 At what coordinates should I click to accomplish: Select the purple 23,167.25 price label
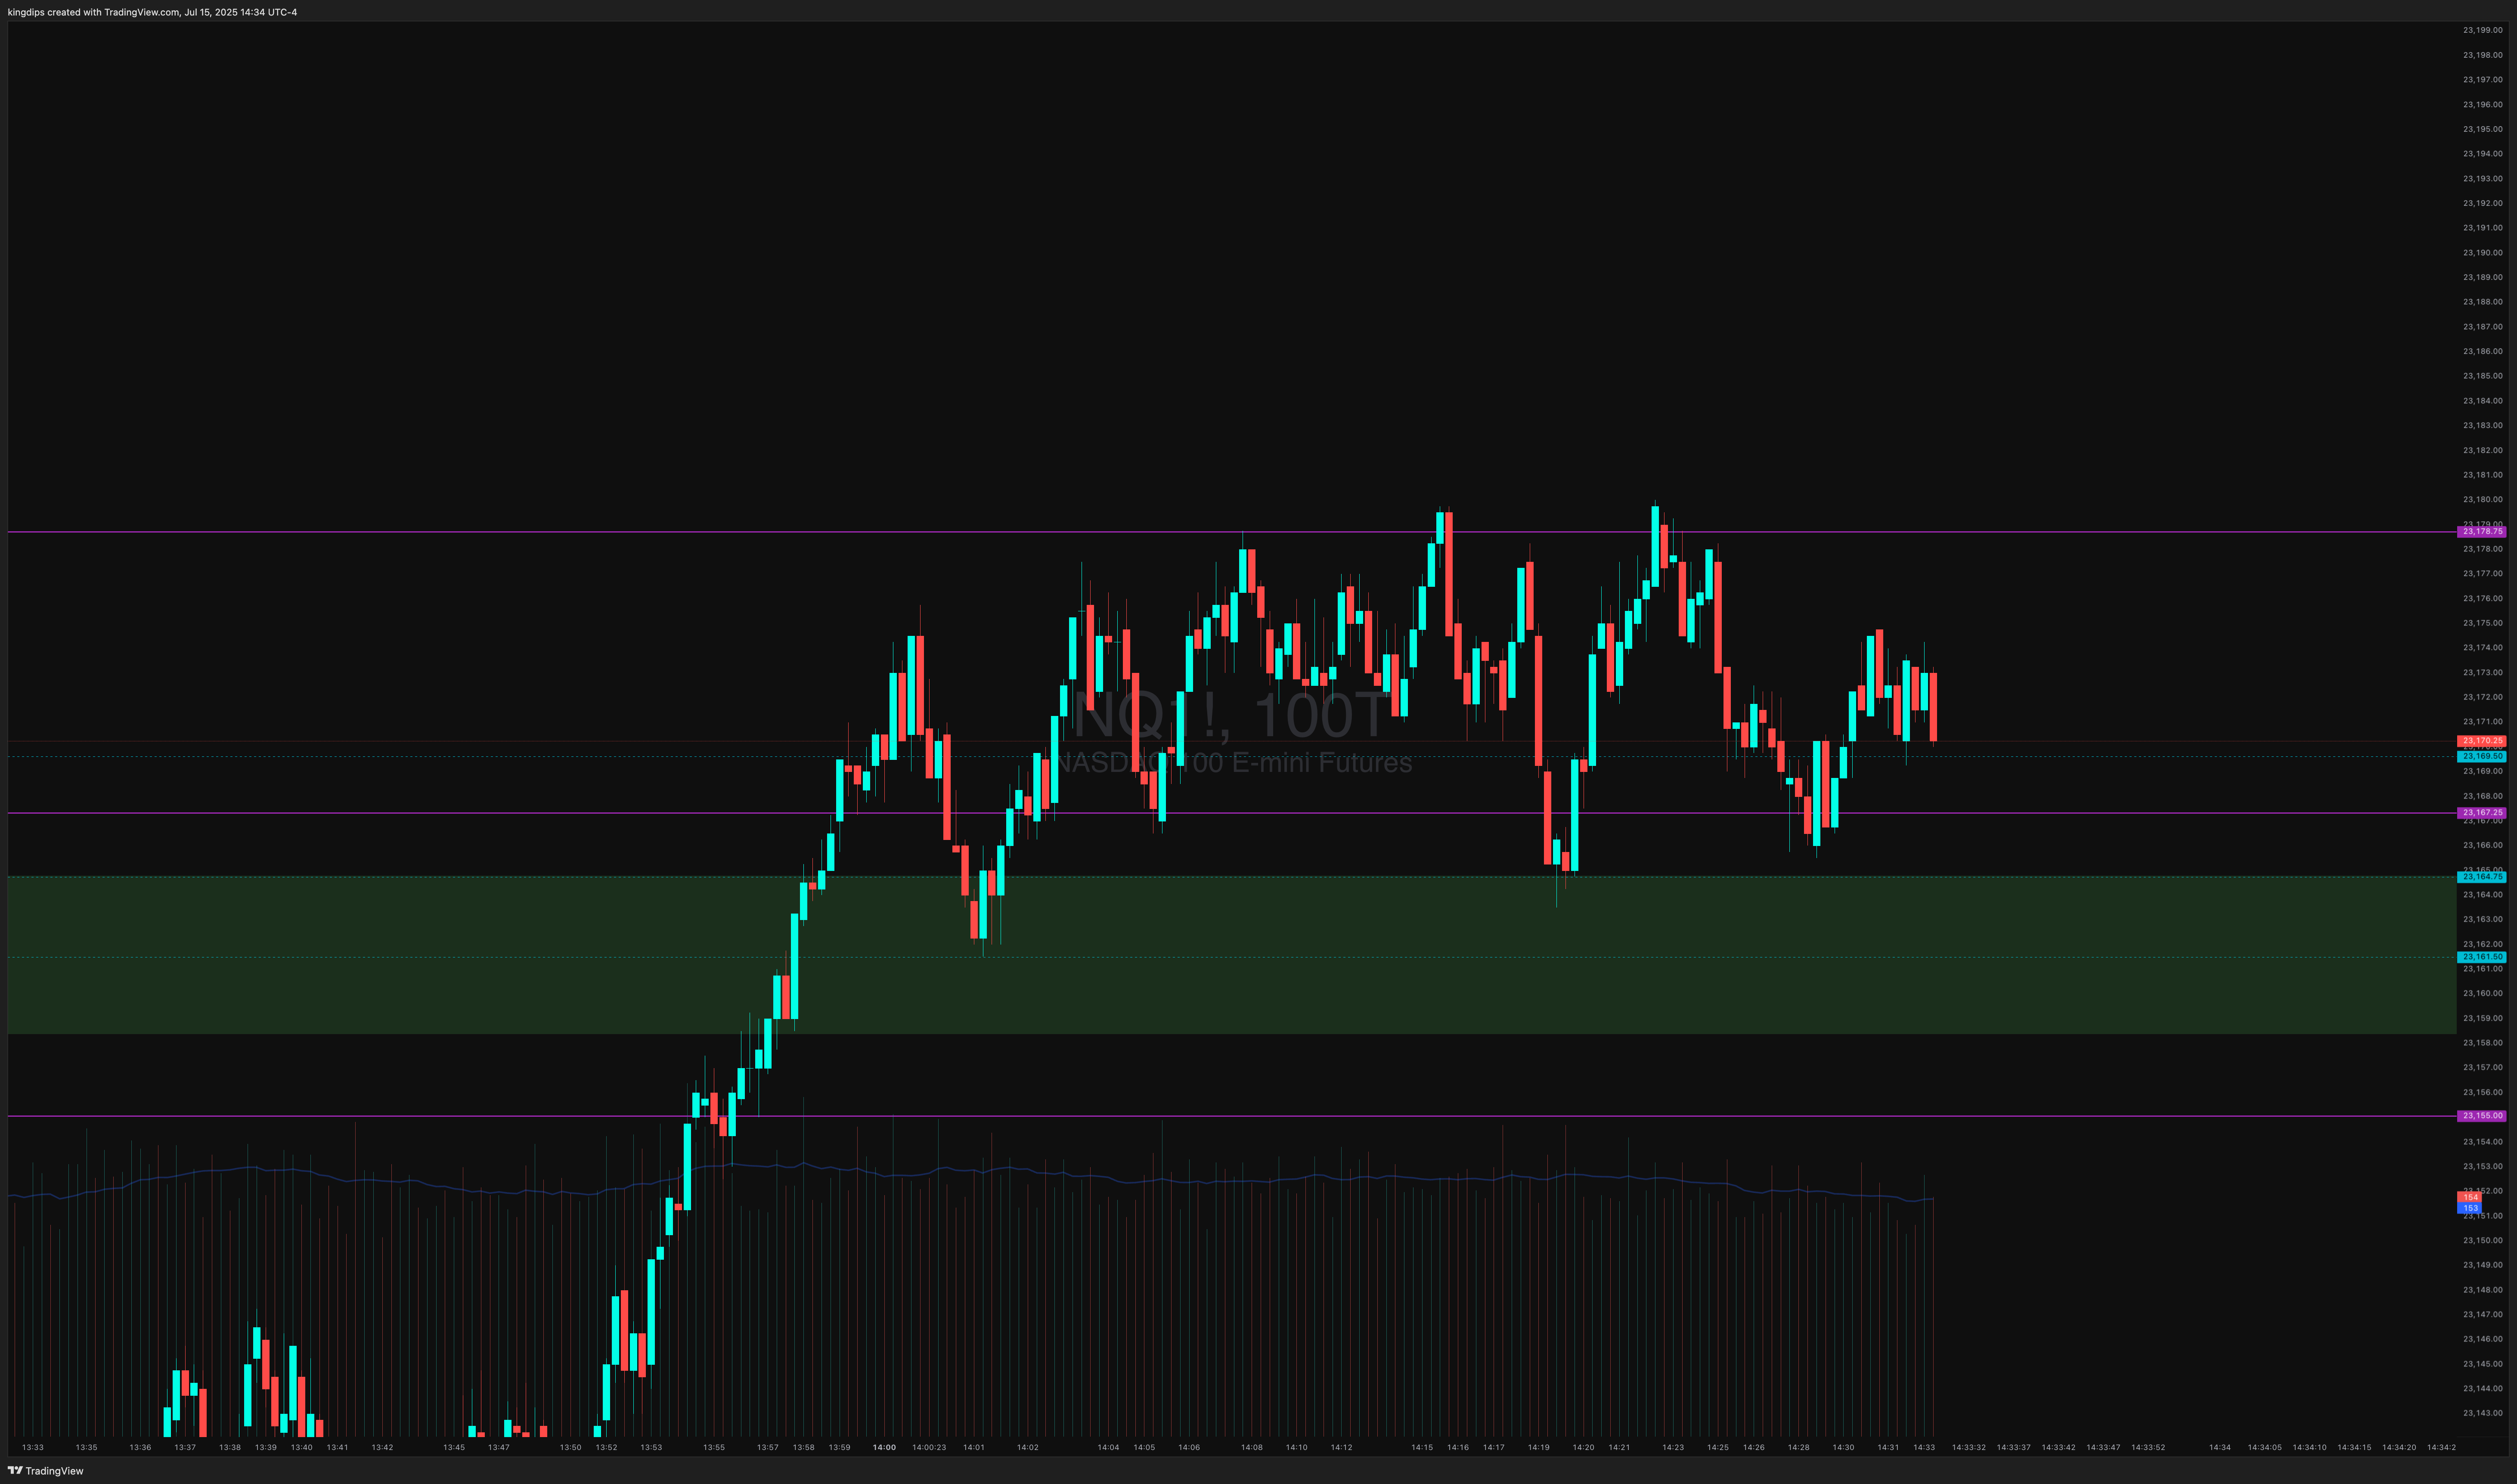point(2482,813)
